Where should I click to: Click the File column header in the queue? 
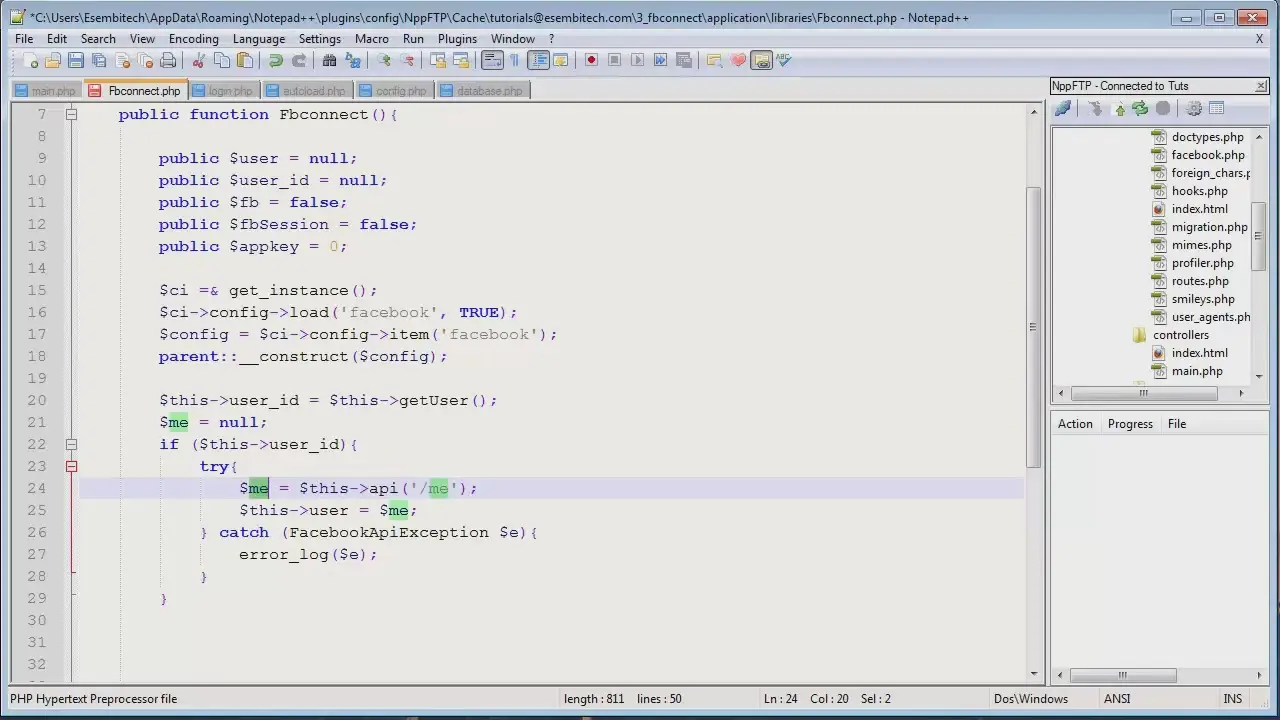click(1177, 424)
